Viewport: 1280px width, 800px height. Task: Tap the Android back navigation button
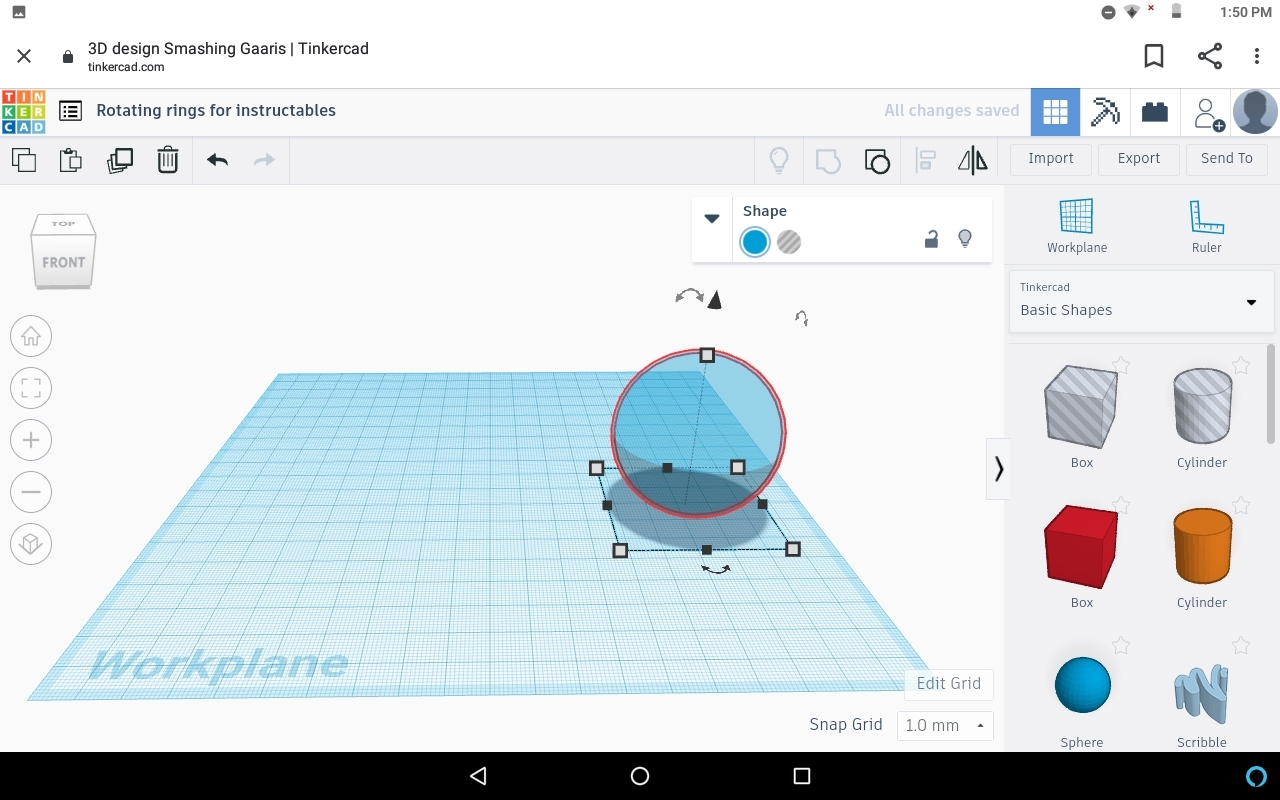[478, 776]
